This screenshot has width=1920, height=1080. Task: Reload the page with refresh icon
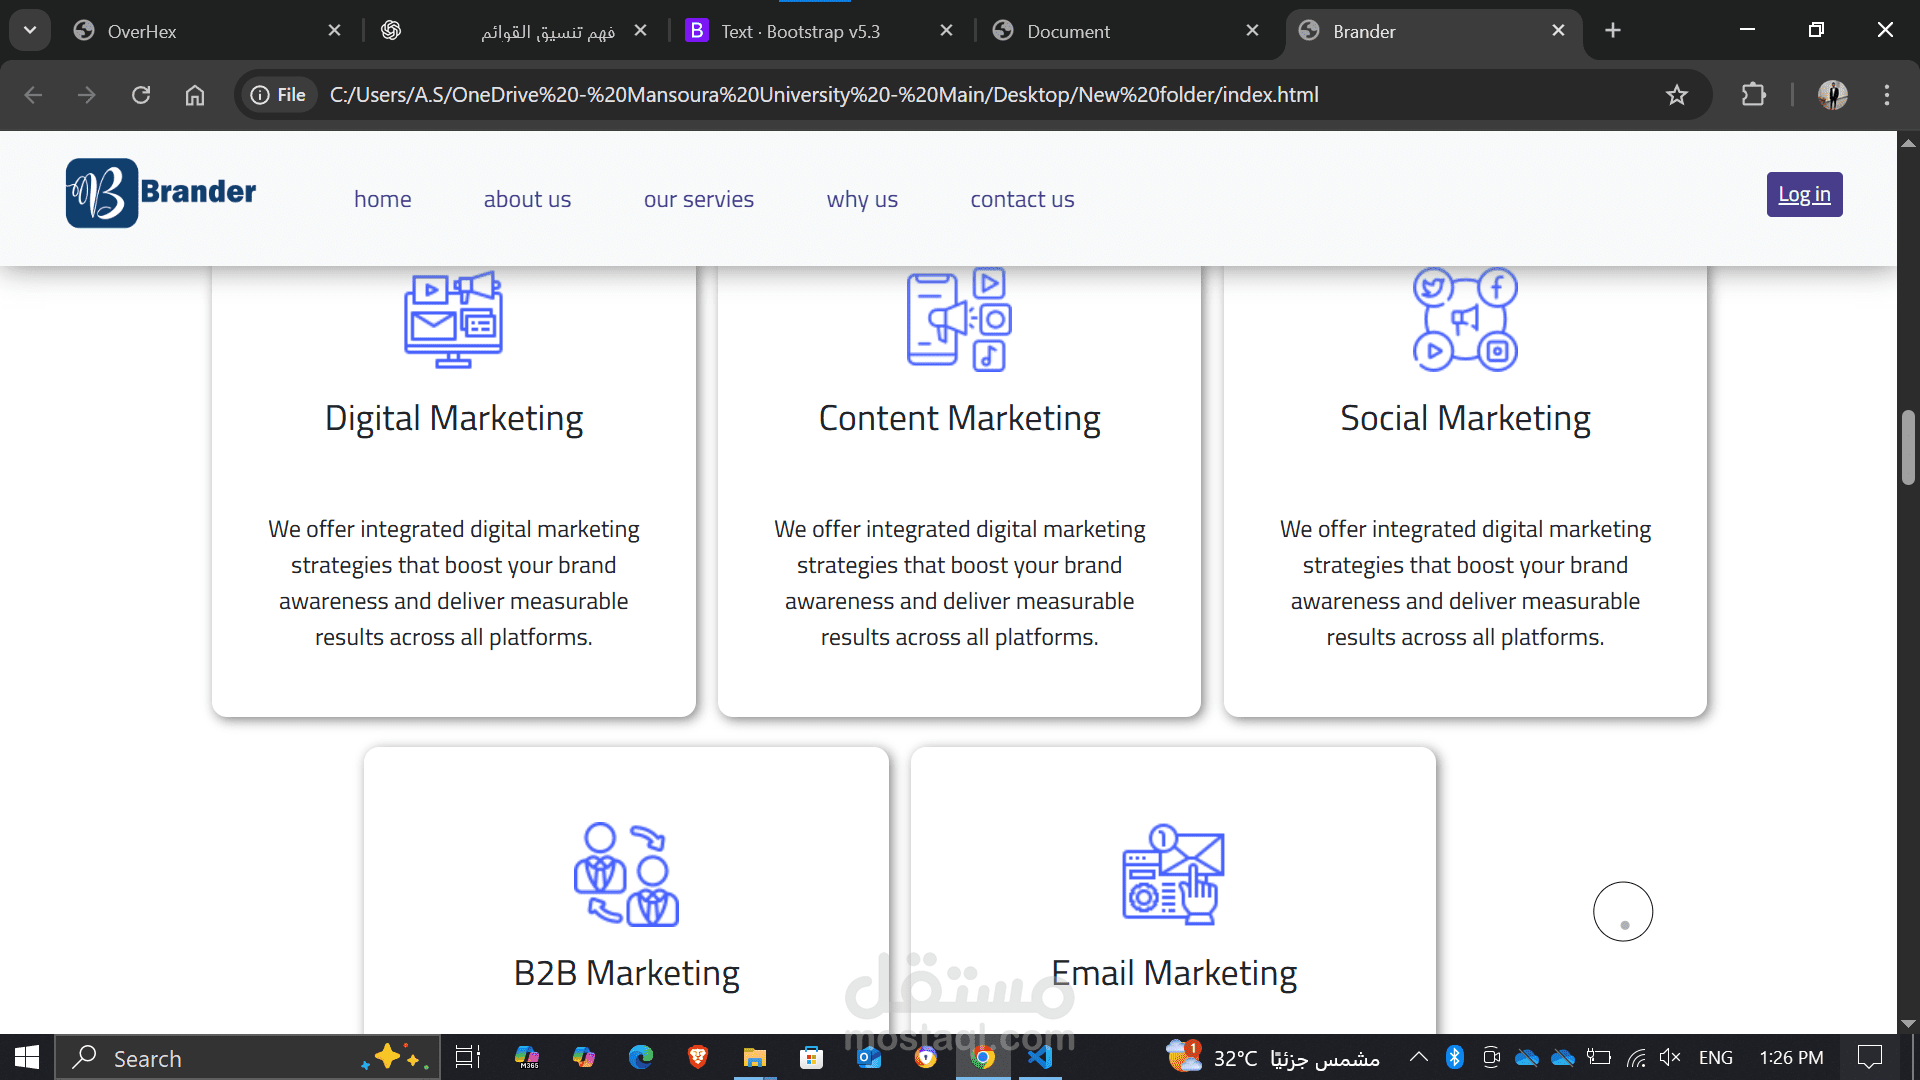pyautogui.click(x=141, y=95)
